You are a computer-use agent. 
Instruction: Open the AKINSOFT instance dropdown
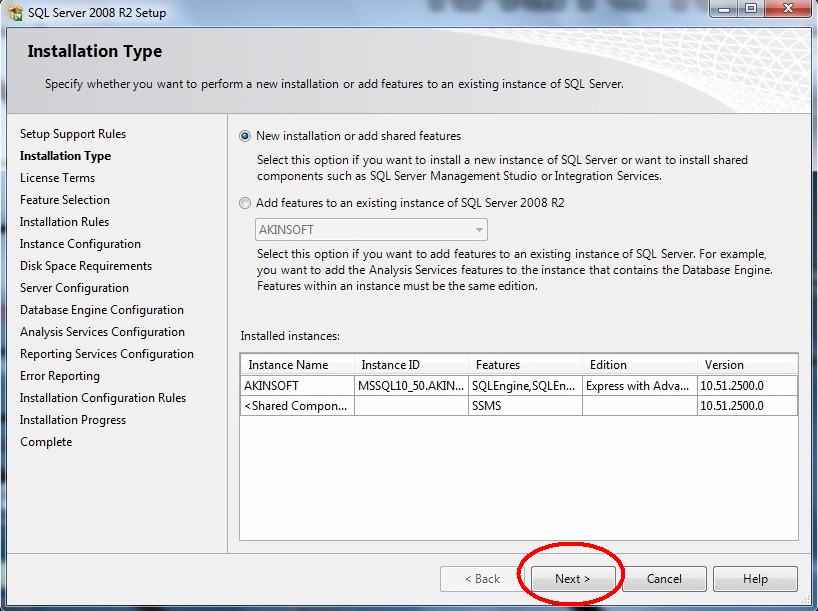(x=371, y=230)
